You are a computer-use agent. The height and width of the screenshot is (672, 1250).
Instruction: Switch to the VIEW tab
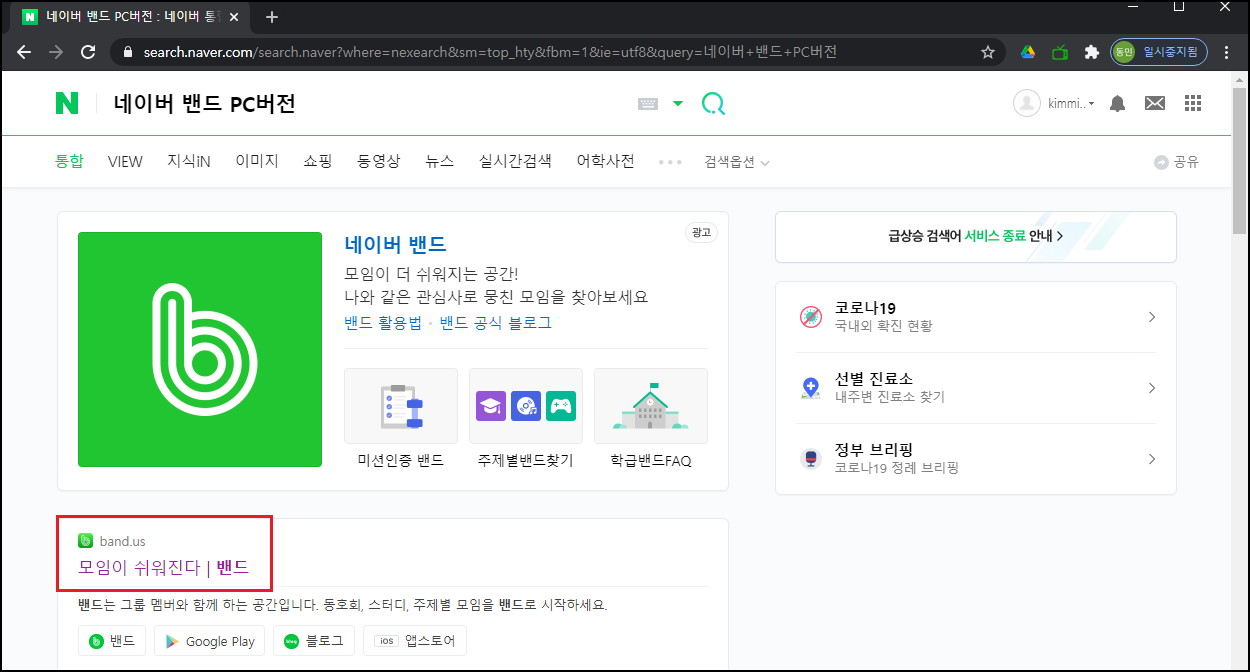pos(125,161)
